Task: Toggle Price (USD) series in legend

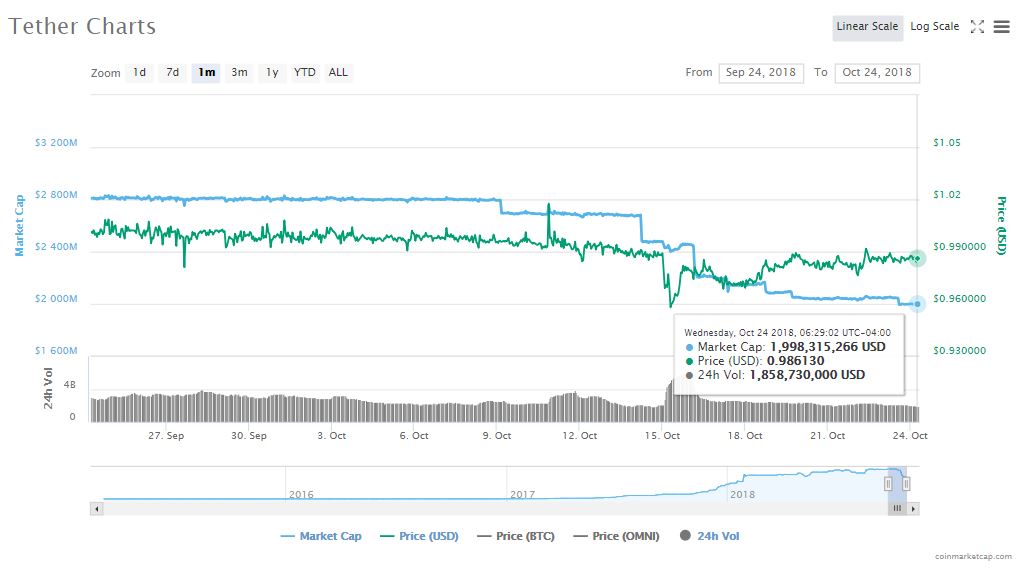Action: click(x=419, y=536)
